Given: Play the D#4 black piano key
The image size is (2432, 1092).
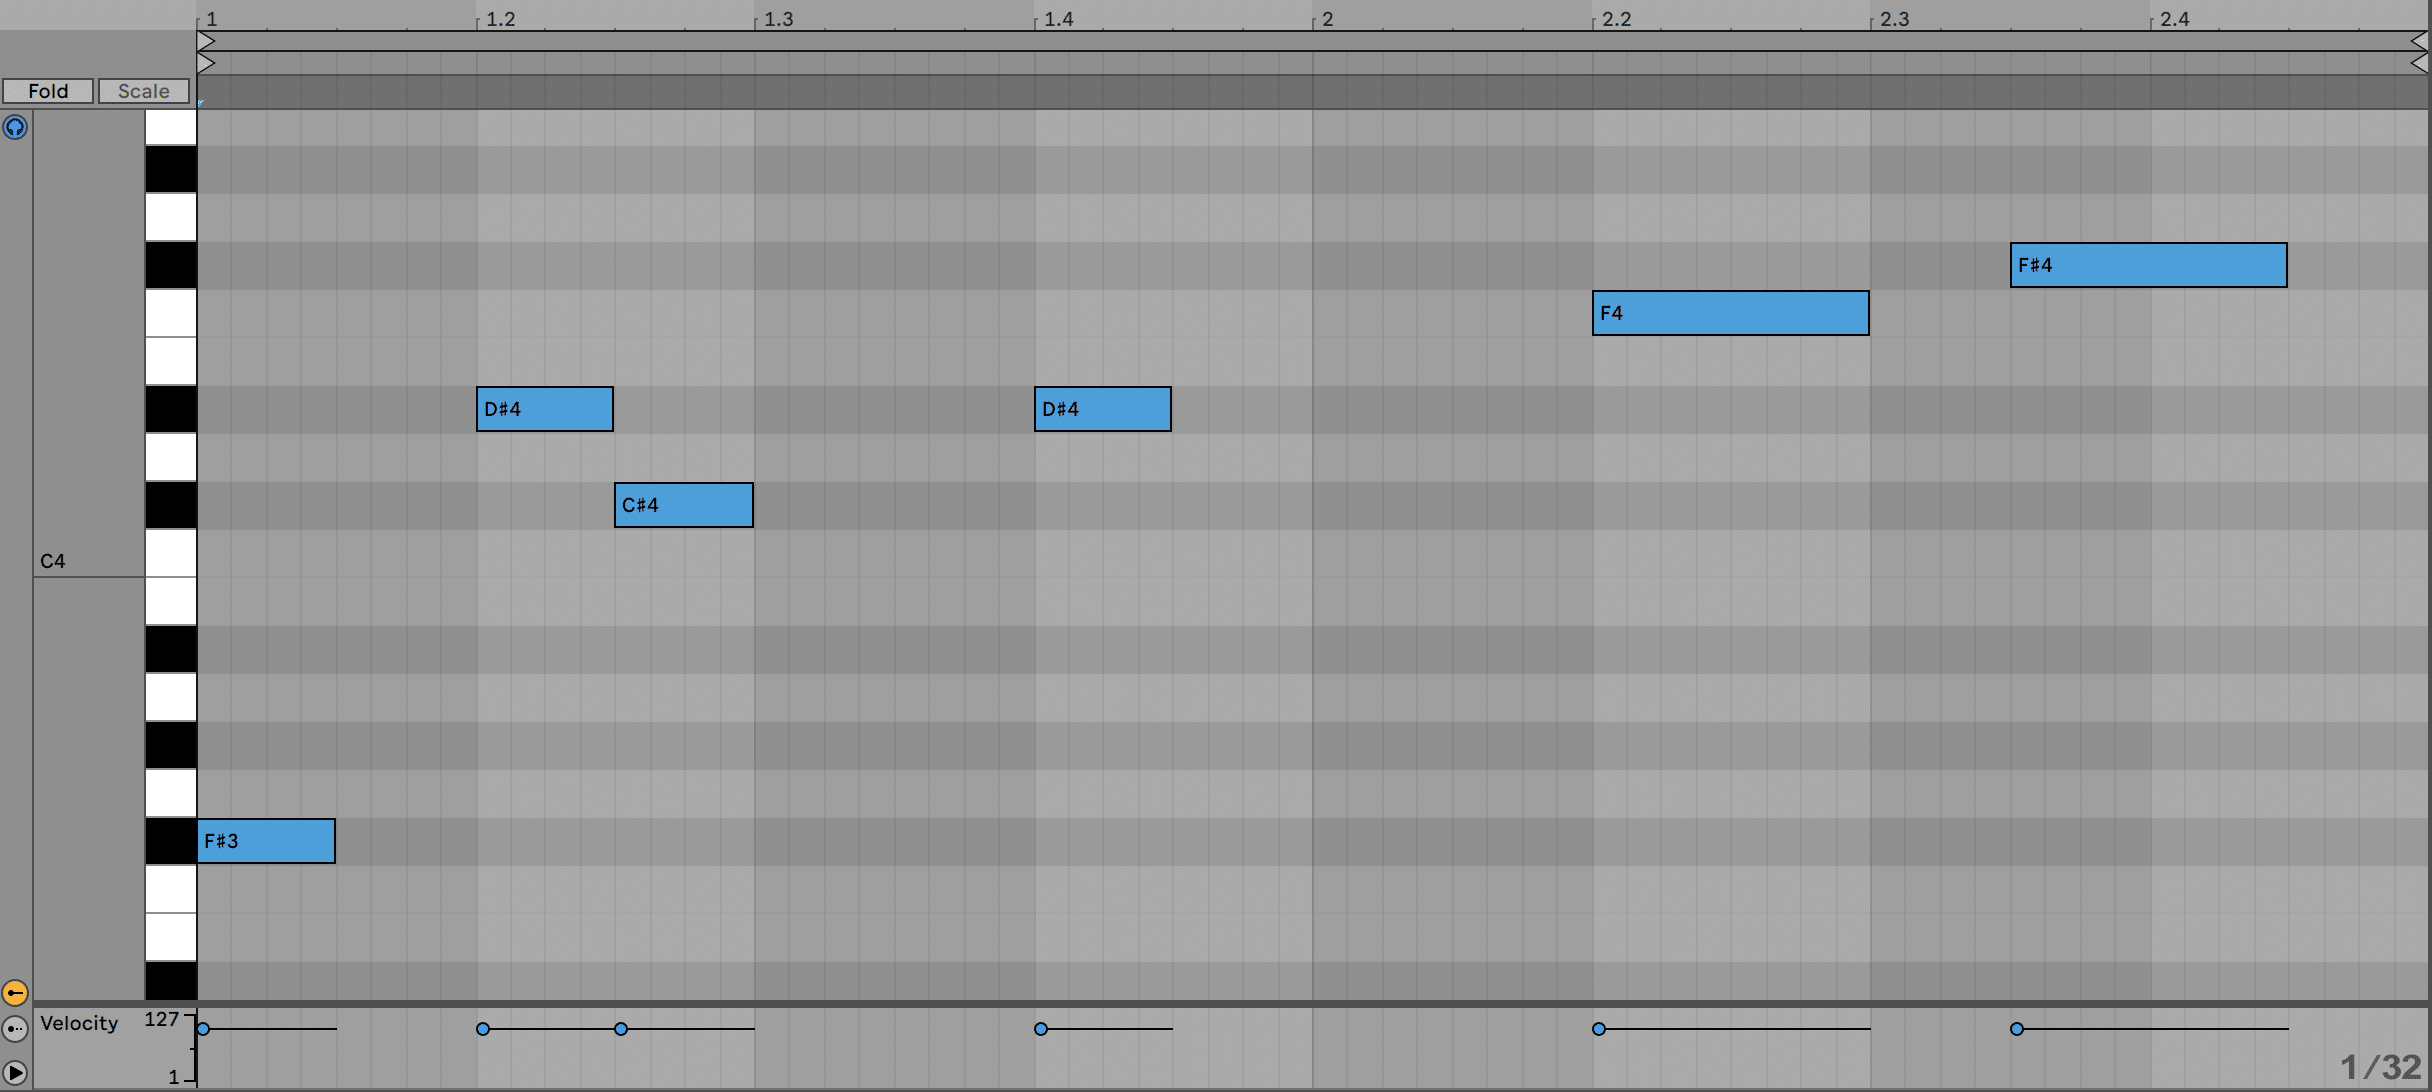Looking at the screenshot, I should [x=171, y=409].
